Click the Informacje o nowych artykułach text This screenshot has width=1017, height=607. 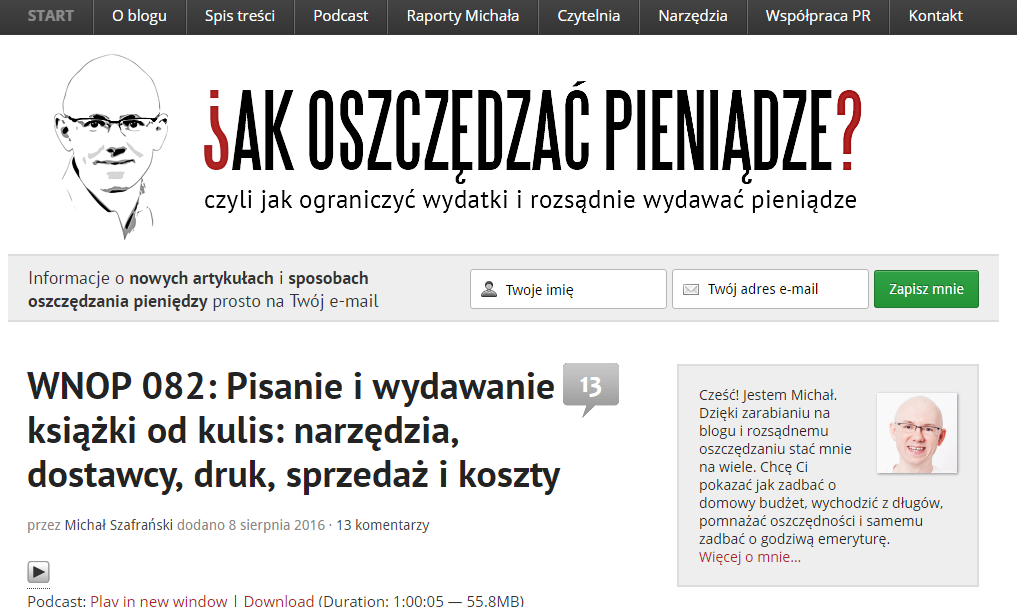click(203, 290)
